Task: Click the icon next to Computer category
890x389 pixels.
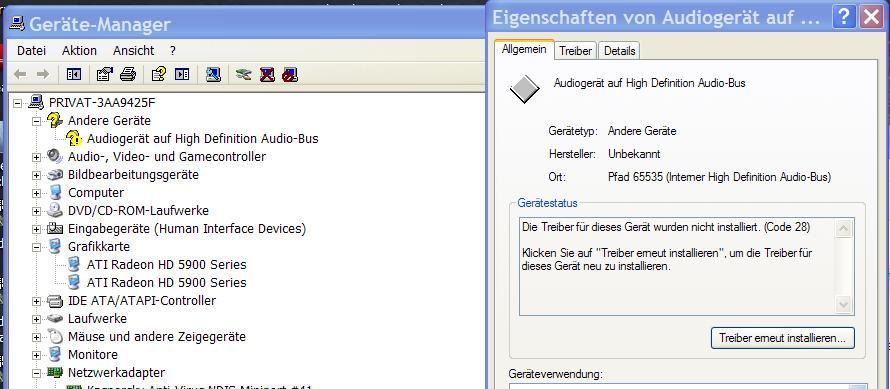Action: coord(55,193)
